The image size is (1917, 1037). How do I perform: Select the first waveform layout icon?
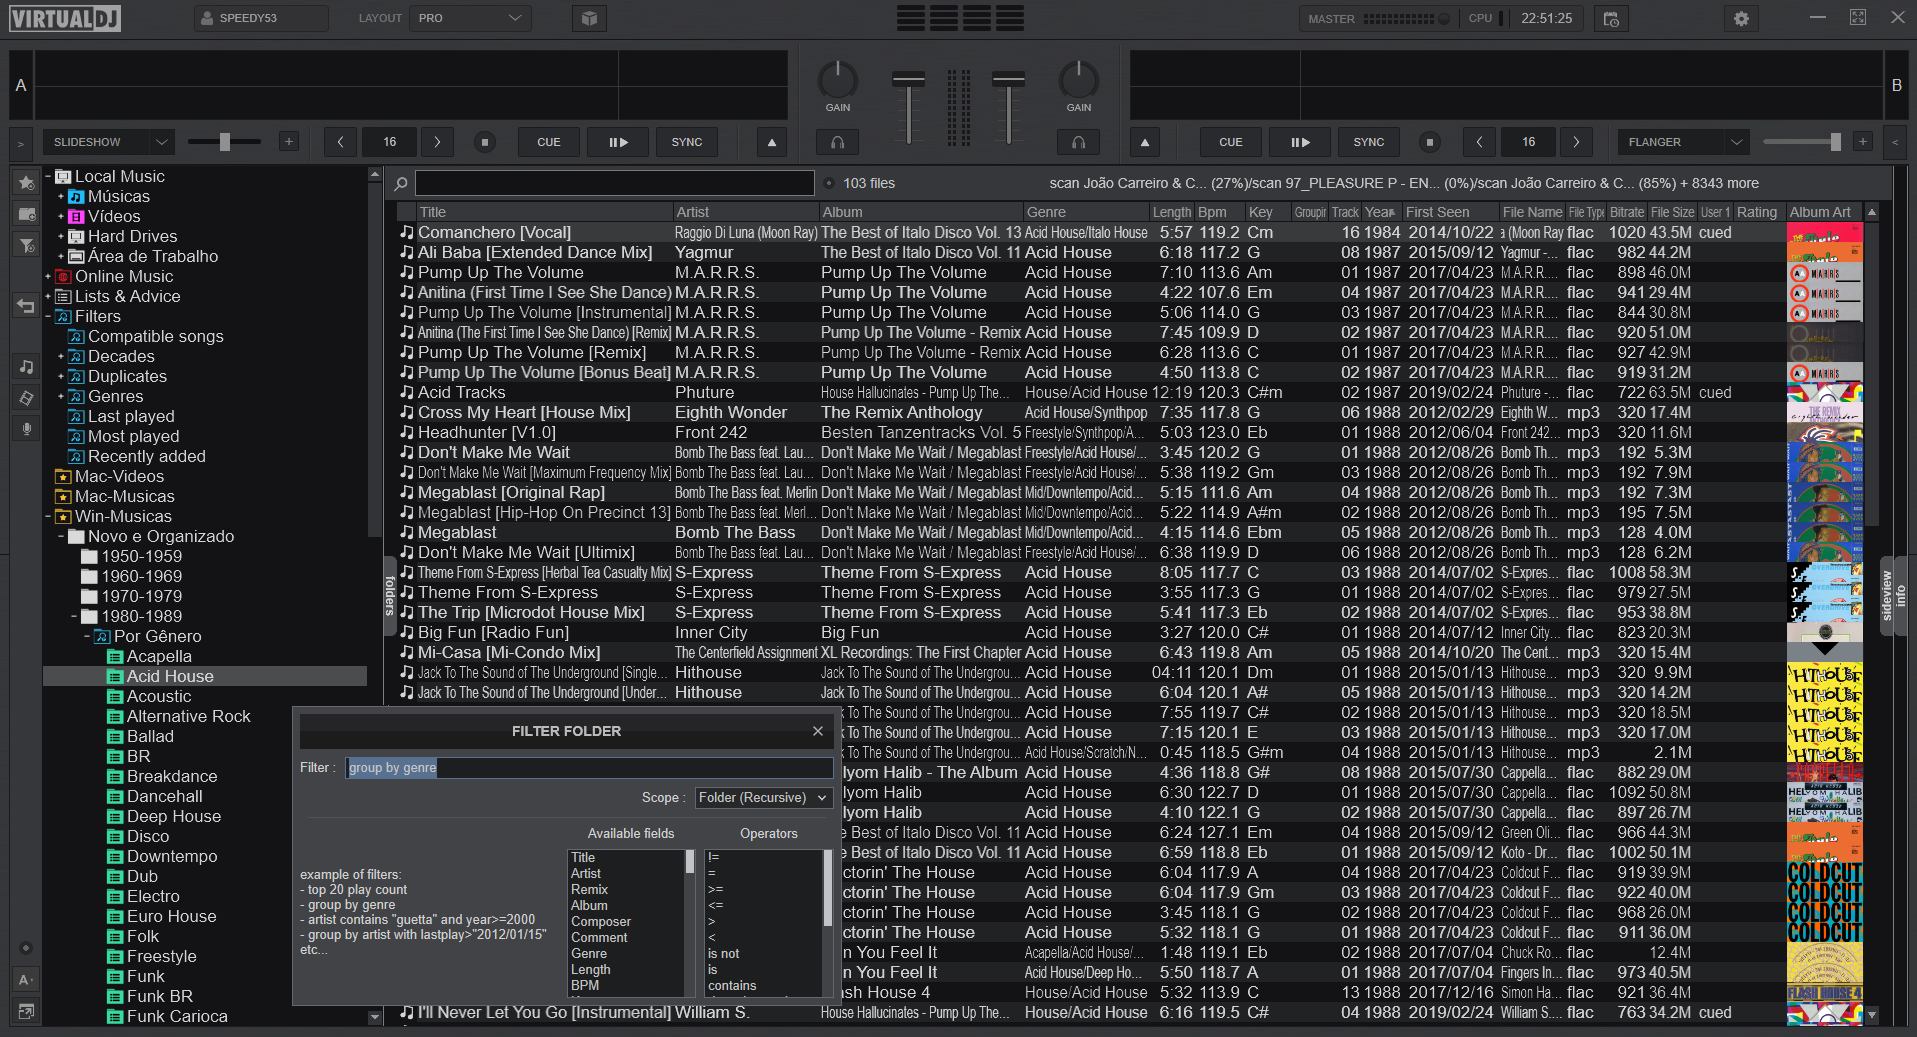coord(910,18)
